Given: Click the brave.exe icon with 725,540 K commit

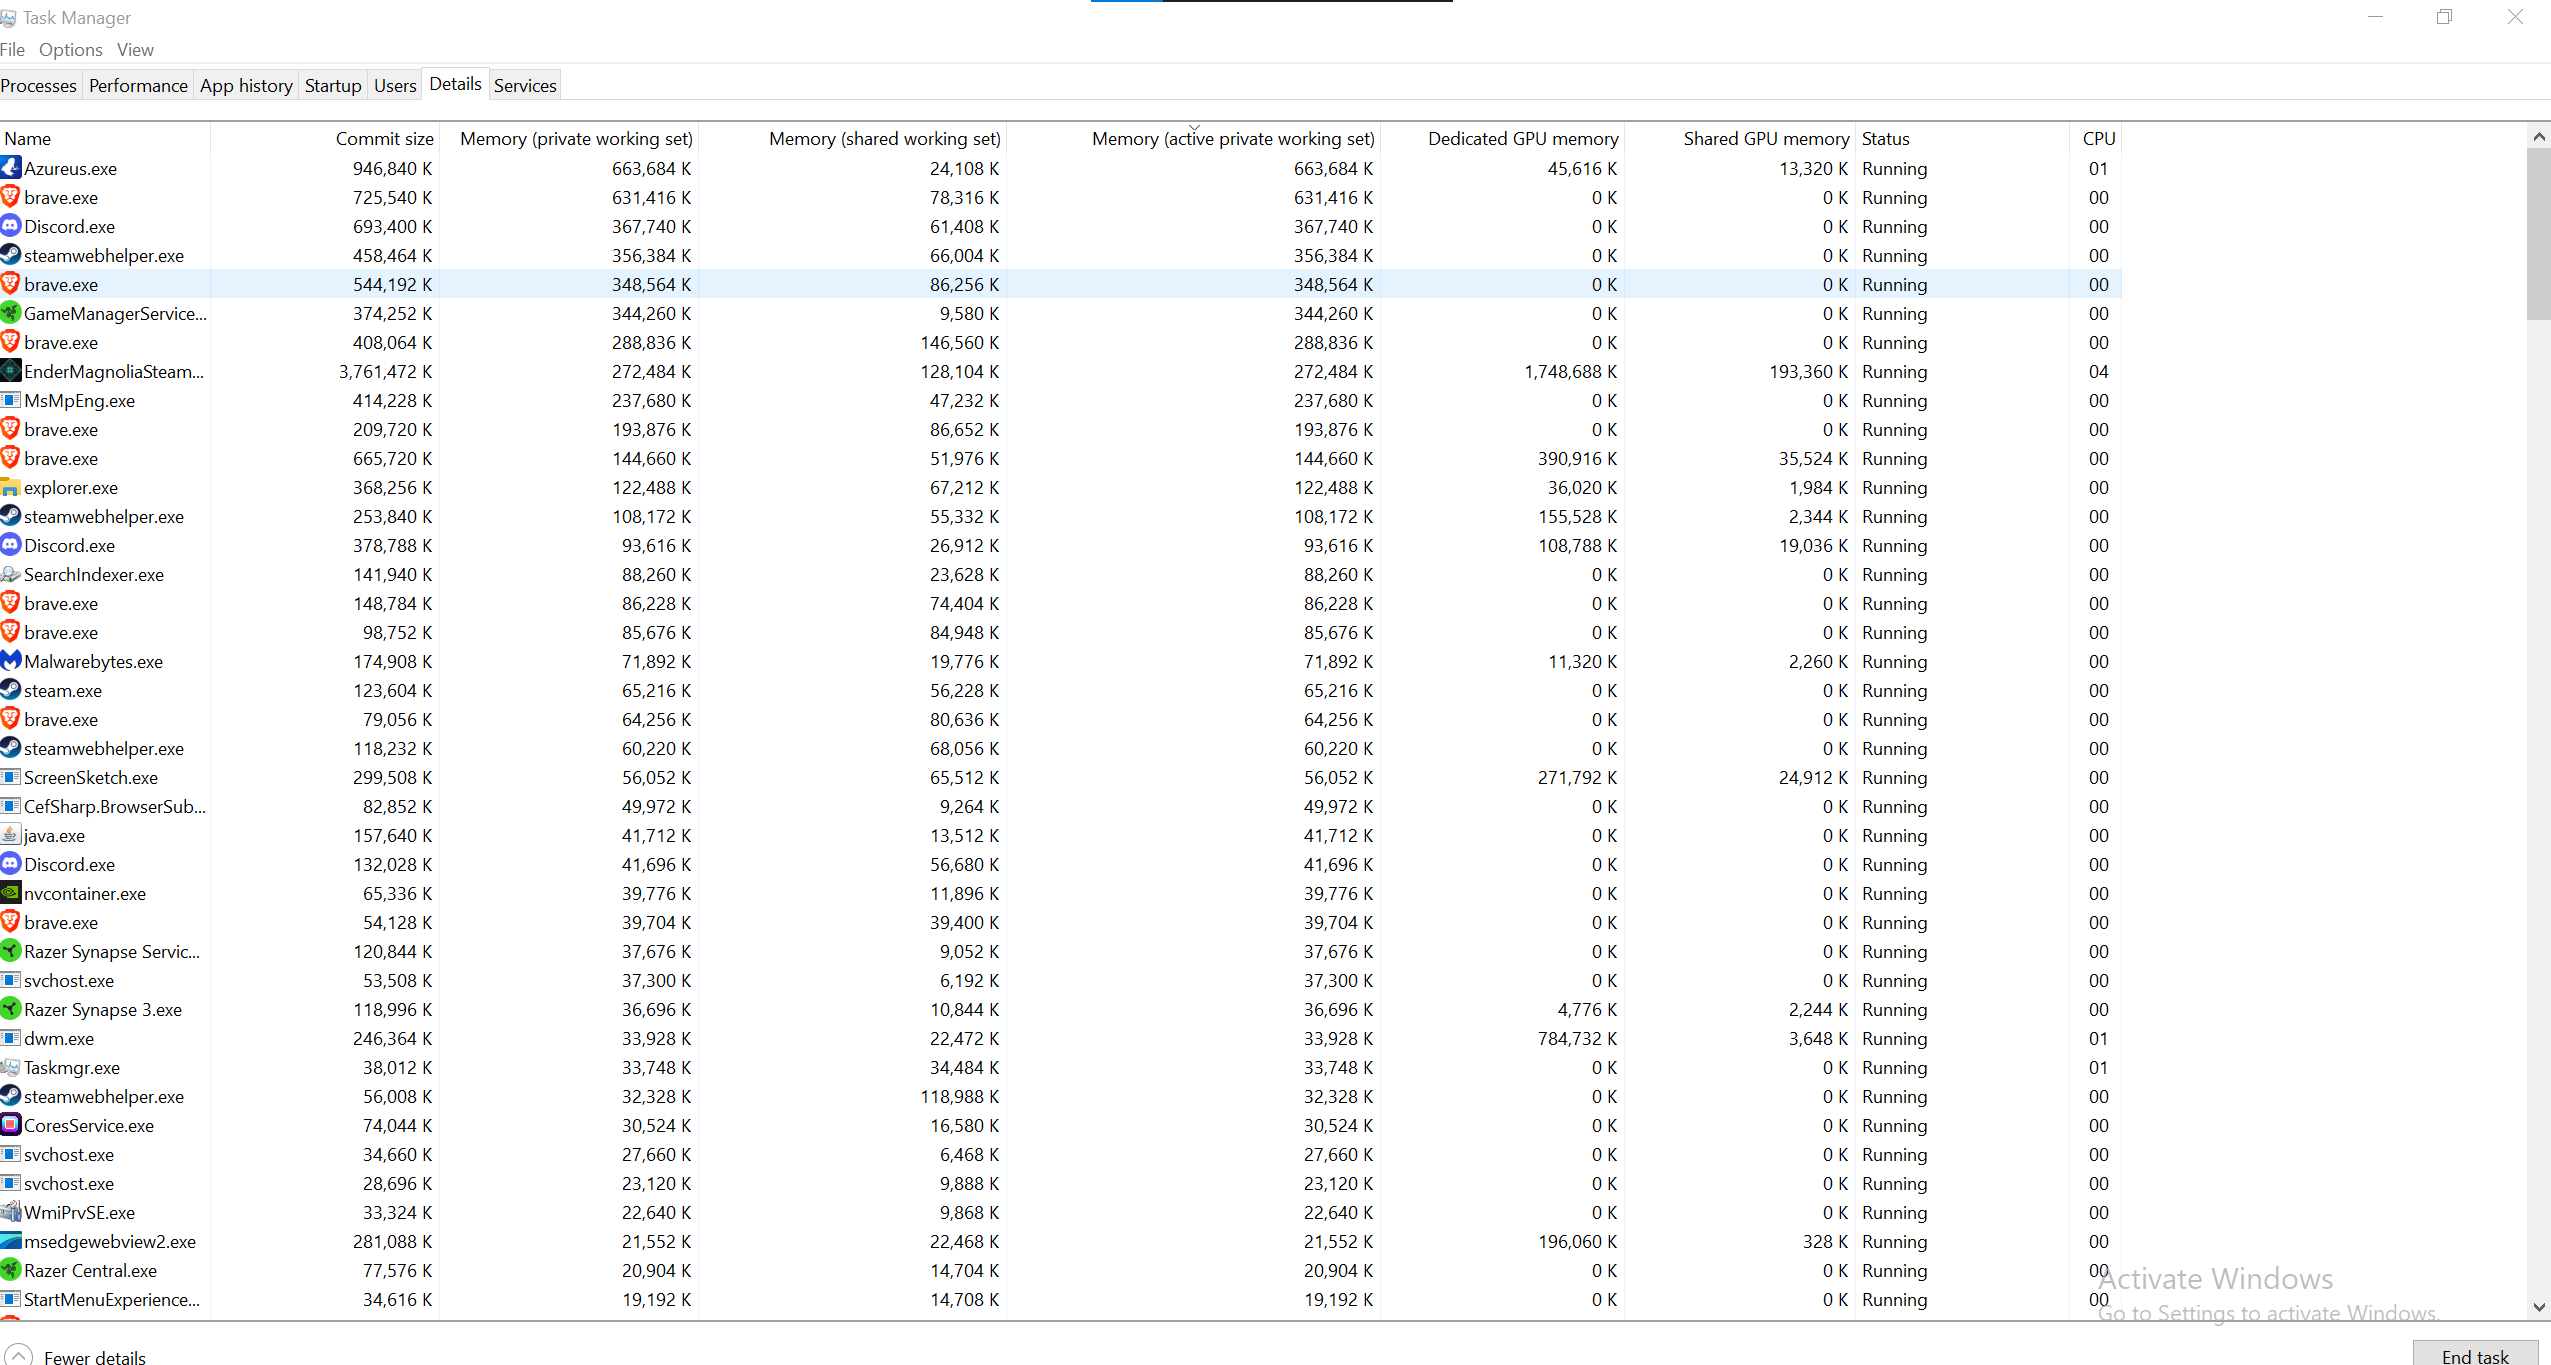Looking at the screenshot, I should [11, 197].
